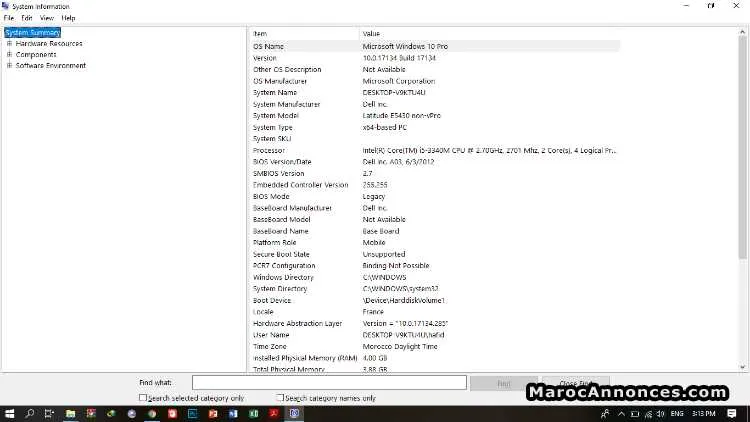
Task: Open the File menu
Action: (x=9, y=18)
